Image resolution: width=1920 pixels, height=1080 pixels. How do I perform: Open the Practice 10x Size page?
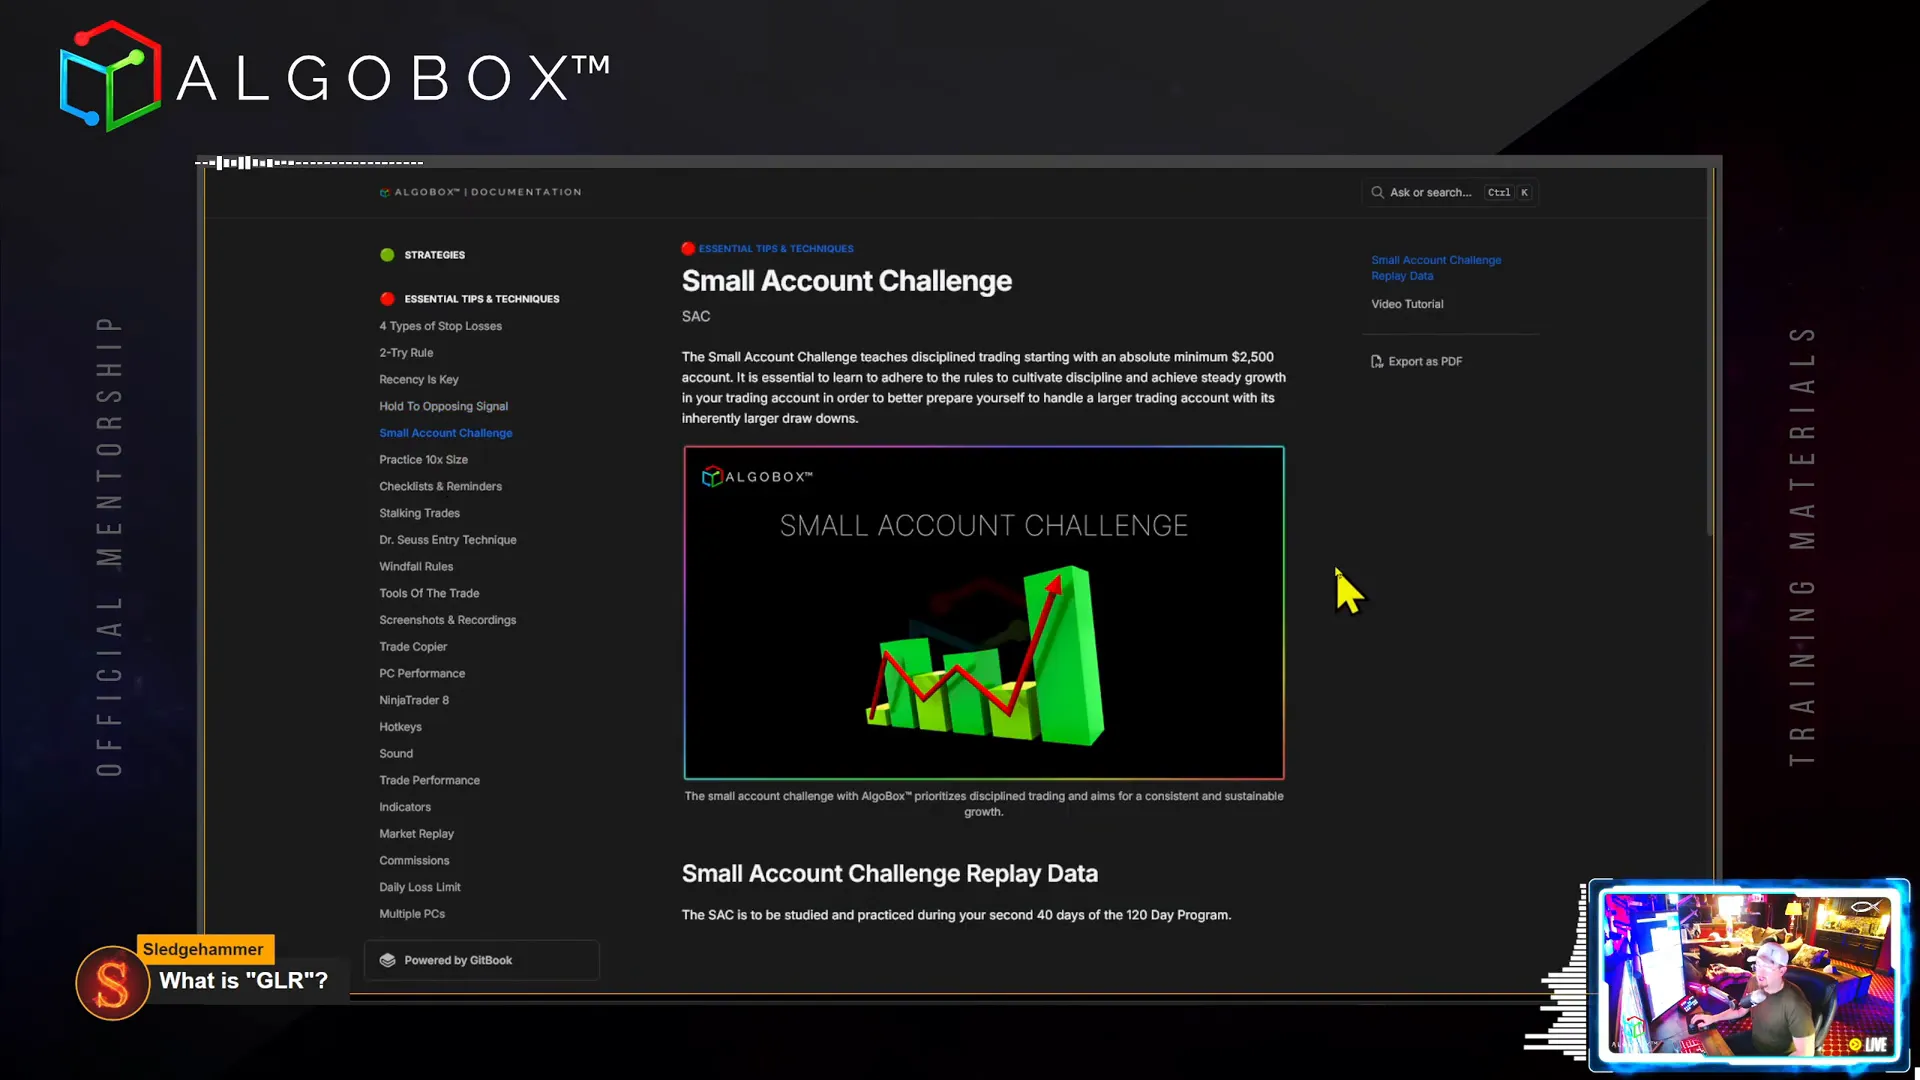click(423, 460)
